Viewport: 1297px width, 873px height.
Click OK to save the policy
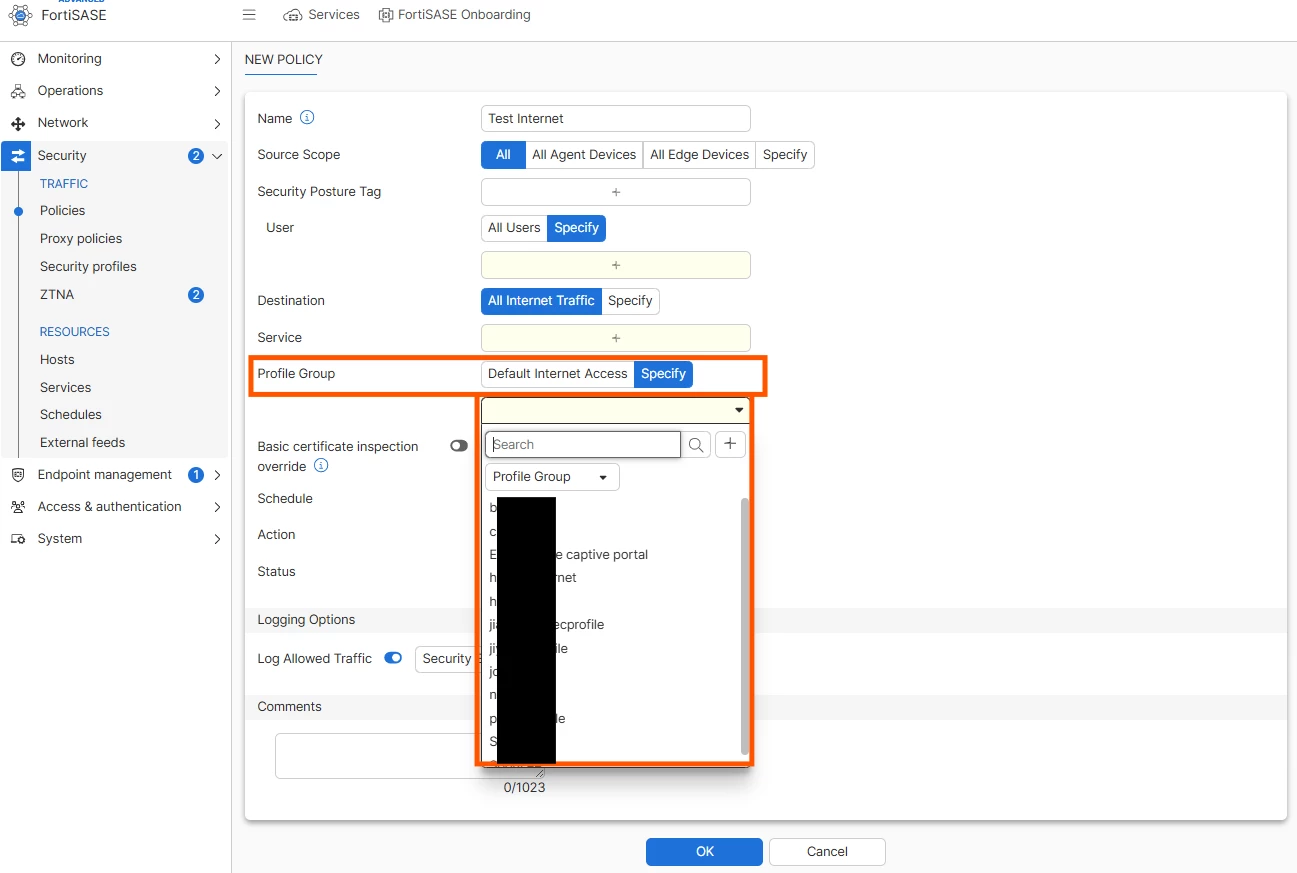click(x=705, y=852)
